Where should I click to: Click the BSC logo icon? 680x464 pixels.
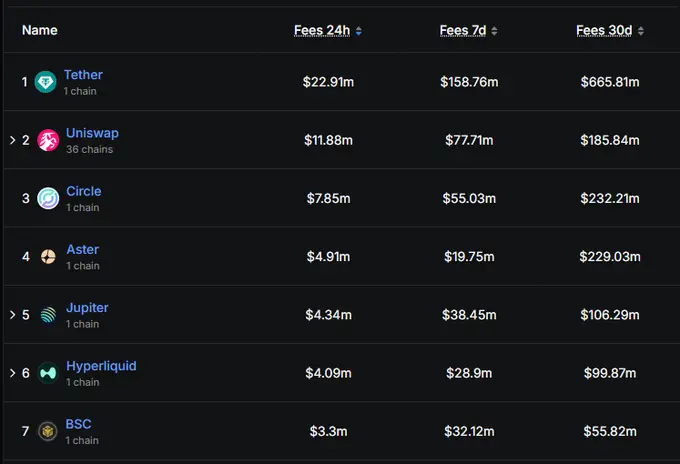[x=47, y=431]
